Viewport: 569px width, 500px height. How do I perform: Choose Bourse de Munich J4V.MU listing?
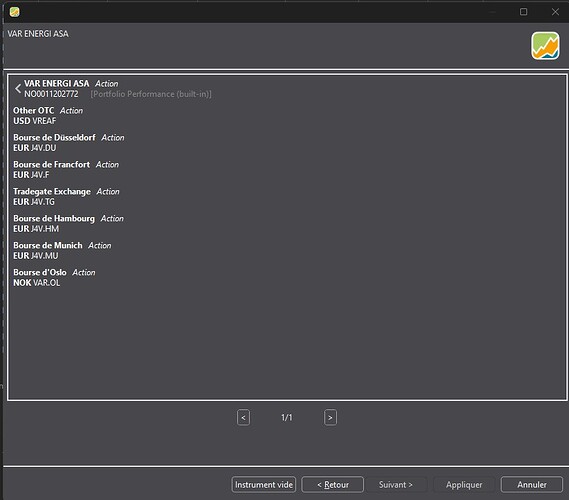[x=62, y=250]
